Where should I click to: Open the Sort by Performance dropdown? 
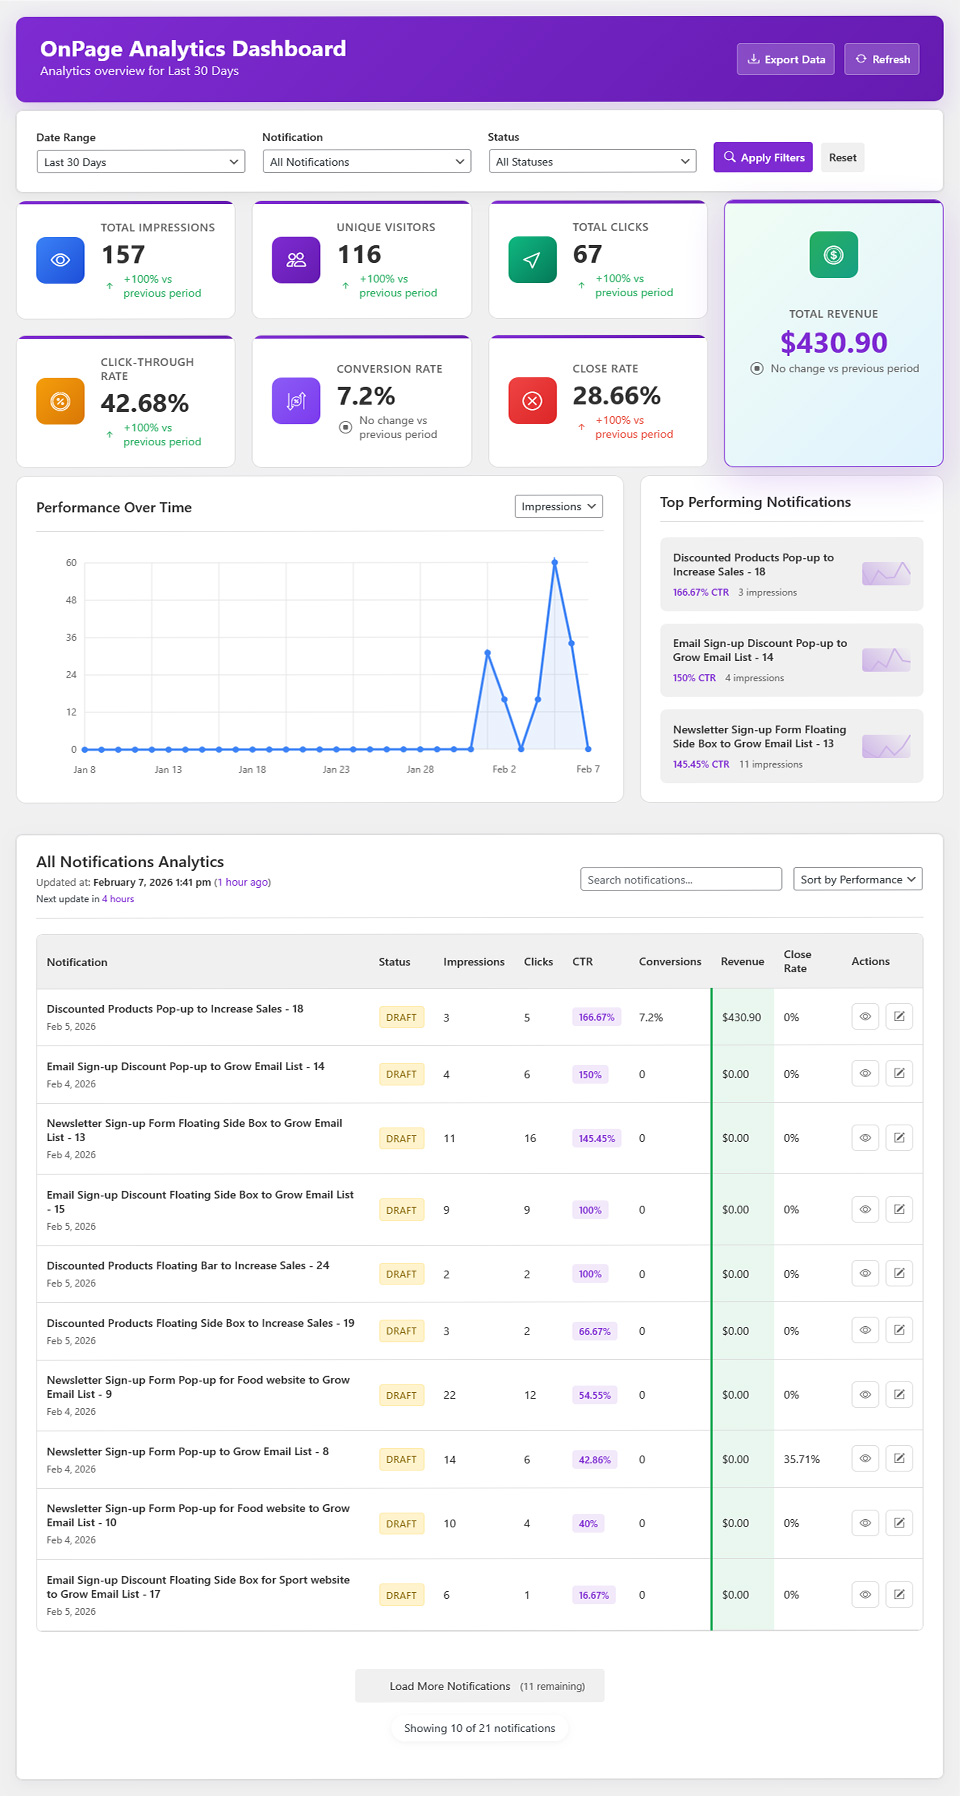(x=857, y=880)
